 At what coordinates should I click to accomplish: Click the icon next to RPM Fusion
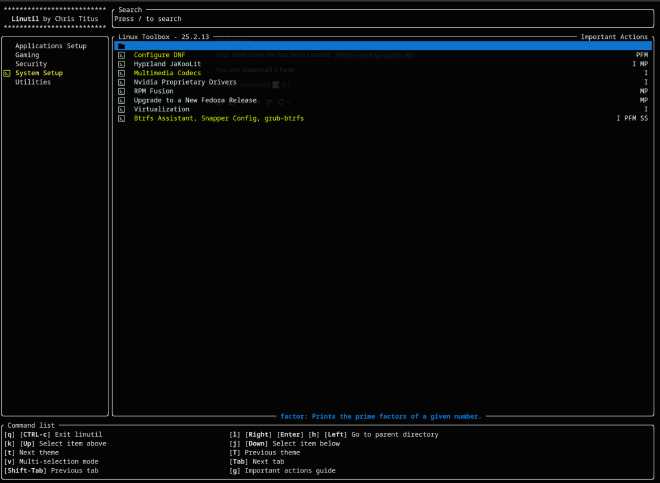click(x=121, y=91)
